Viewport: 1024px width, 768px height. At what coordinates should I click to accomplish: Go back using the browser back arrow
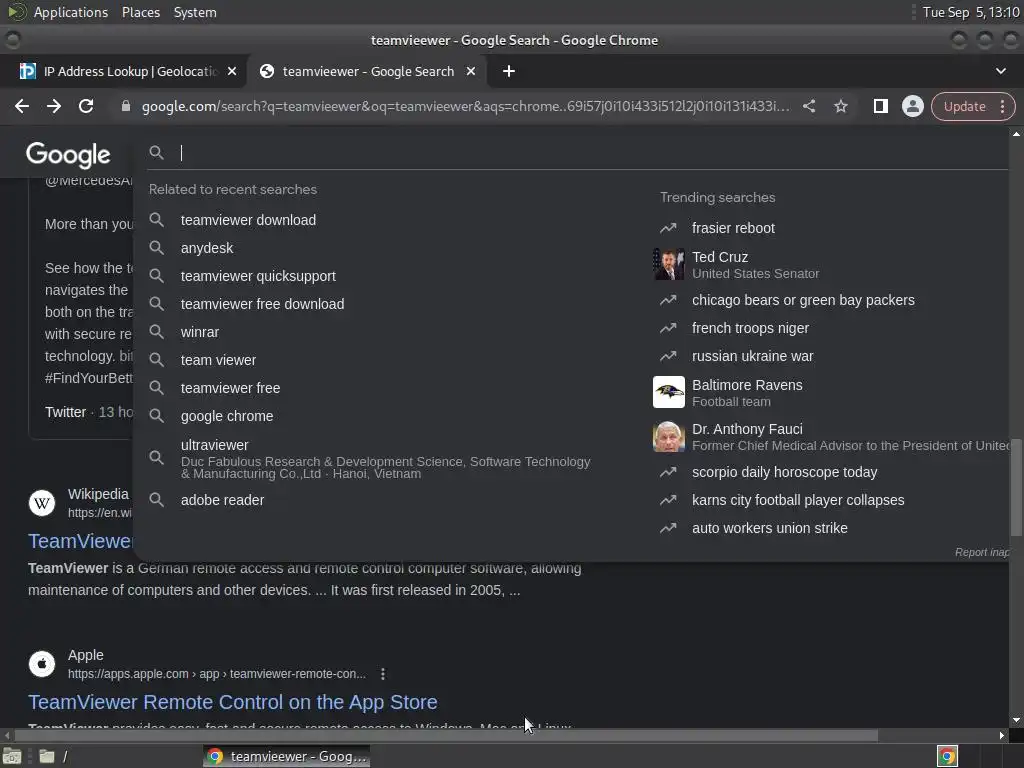coord(22,106)
